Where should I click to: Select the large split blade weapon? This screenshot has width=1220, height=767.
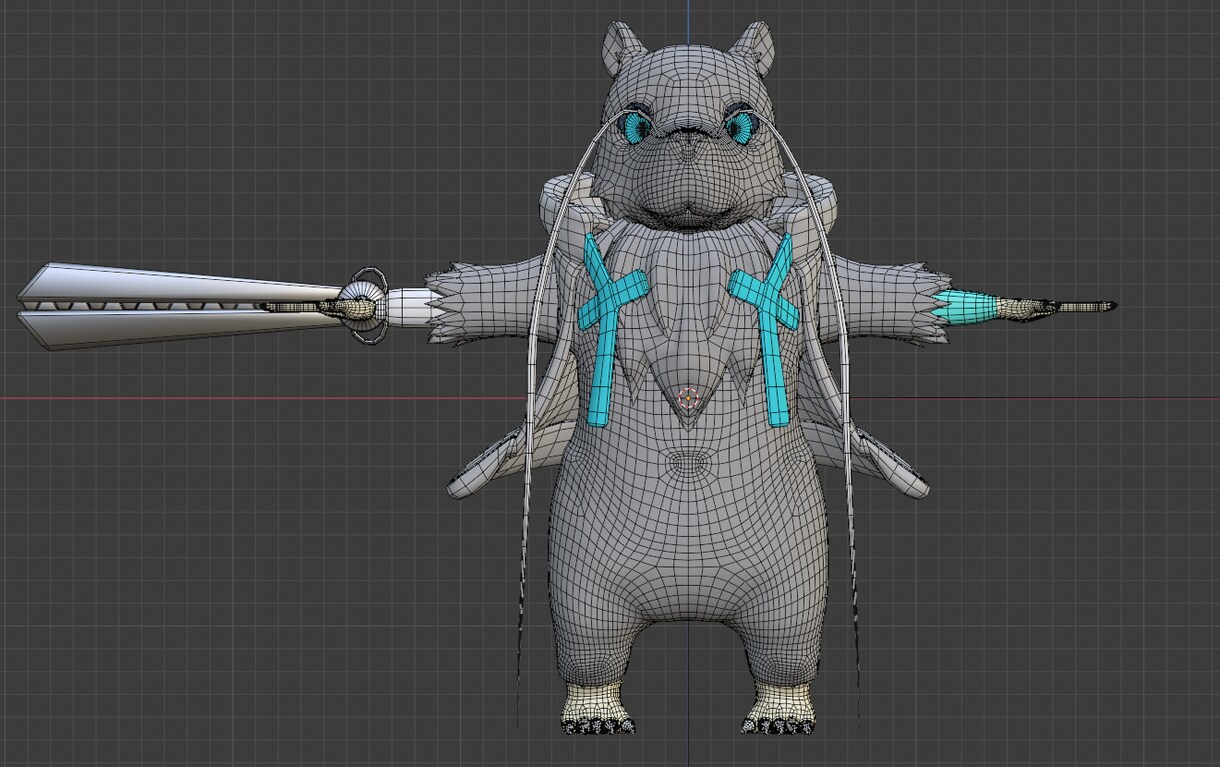click(x=180, y=307)
